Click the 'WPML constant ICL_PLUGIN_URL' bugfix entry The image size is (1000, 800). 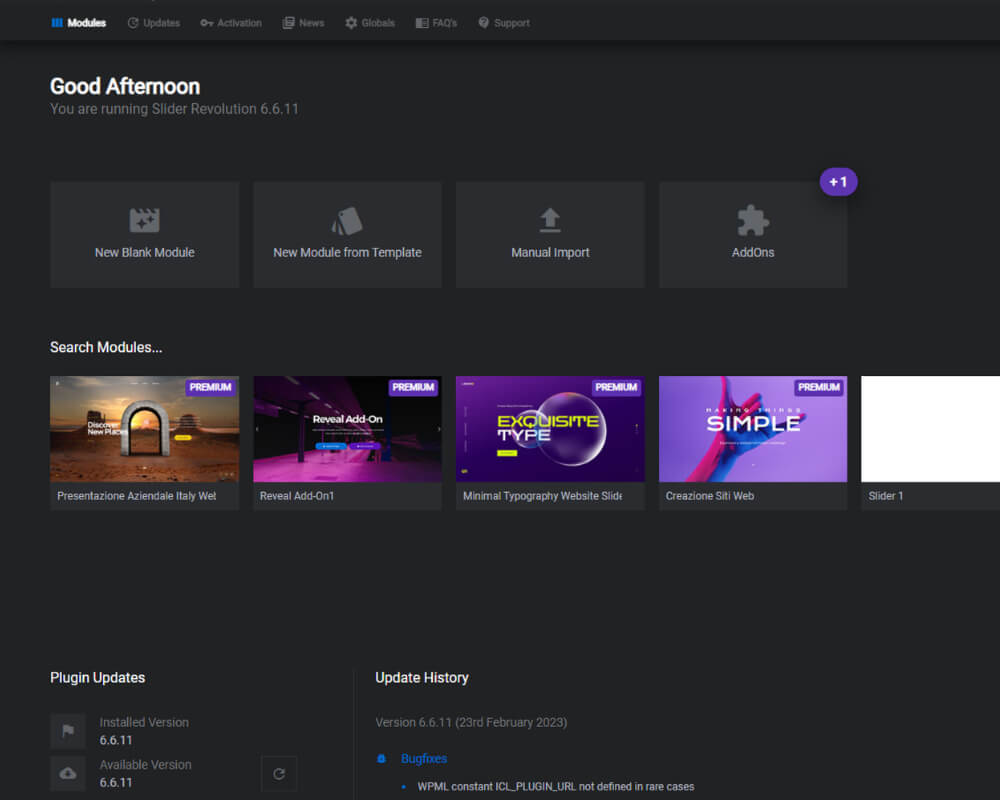click(x=556, y=787)
